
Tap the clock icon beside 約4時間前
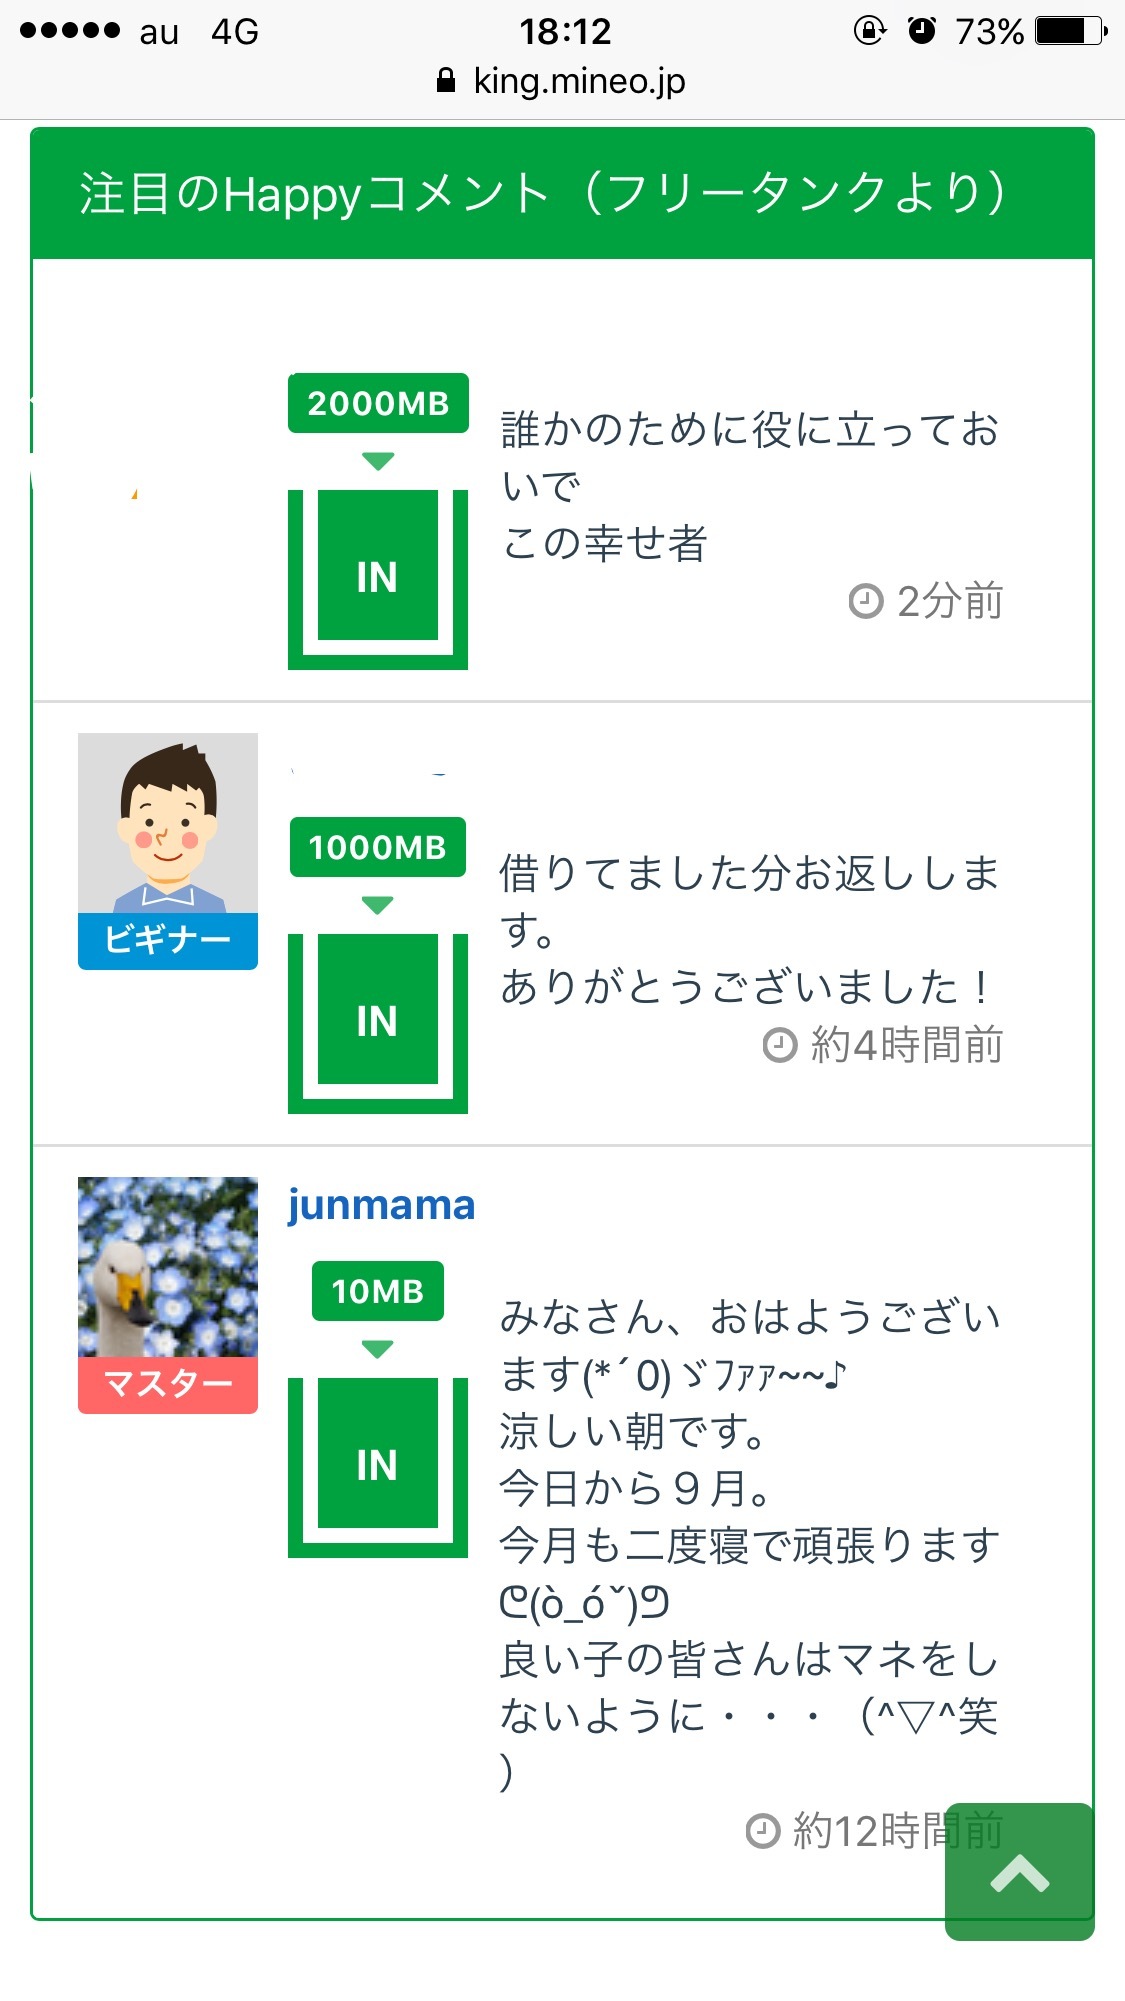(x=779, y=1046)
